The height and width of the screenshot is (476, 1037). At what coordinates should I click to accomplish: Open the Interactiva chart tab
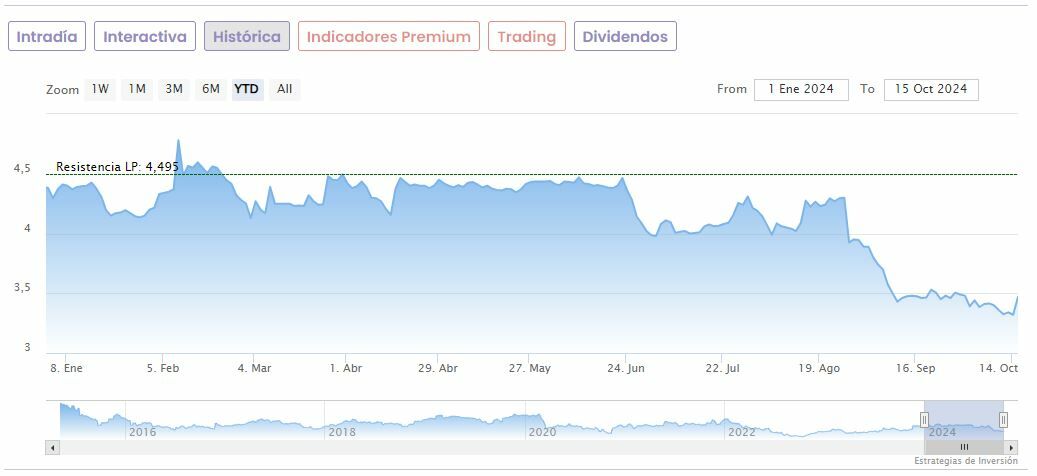[145, 37]
